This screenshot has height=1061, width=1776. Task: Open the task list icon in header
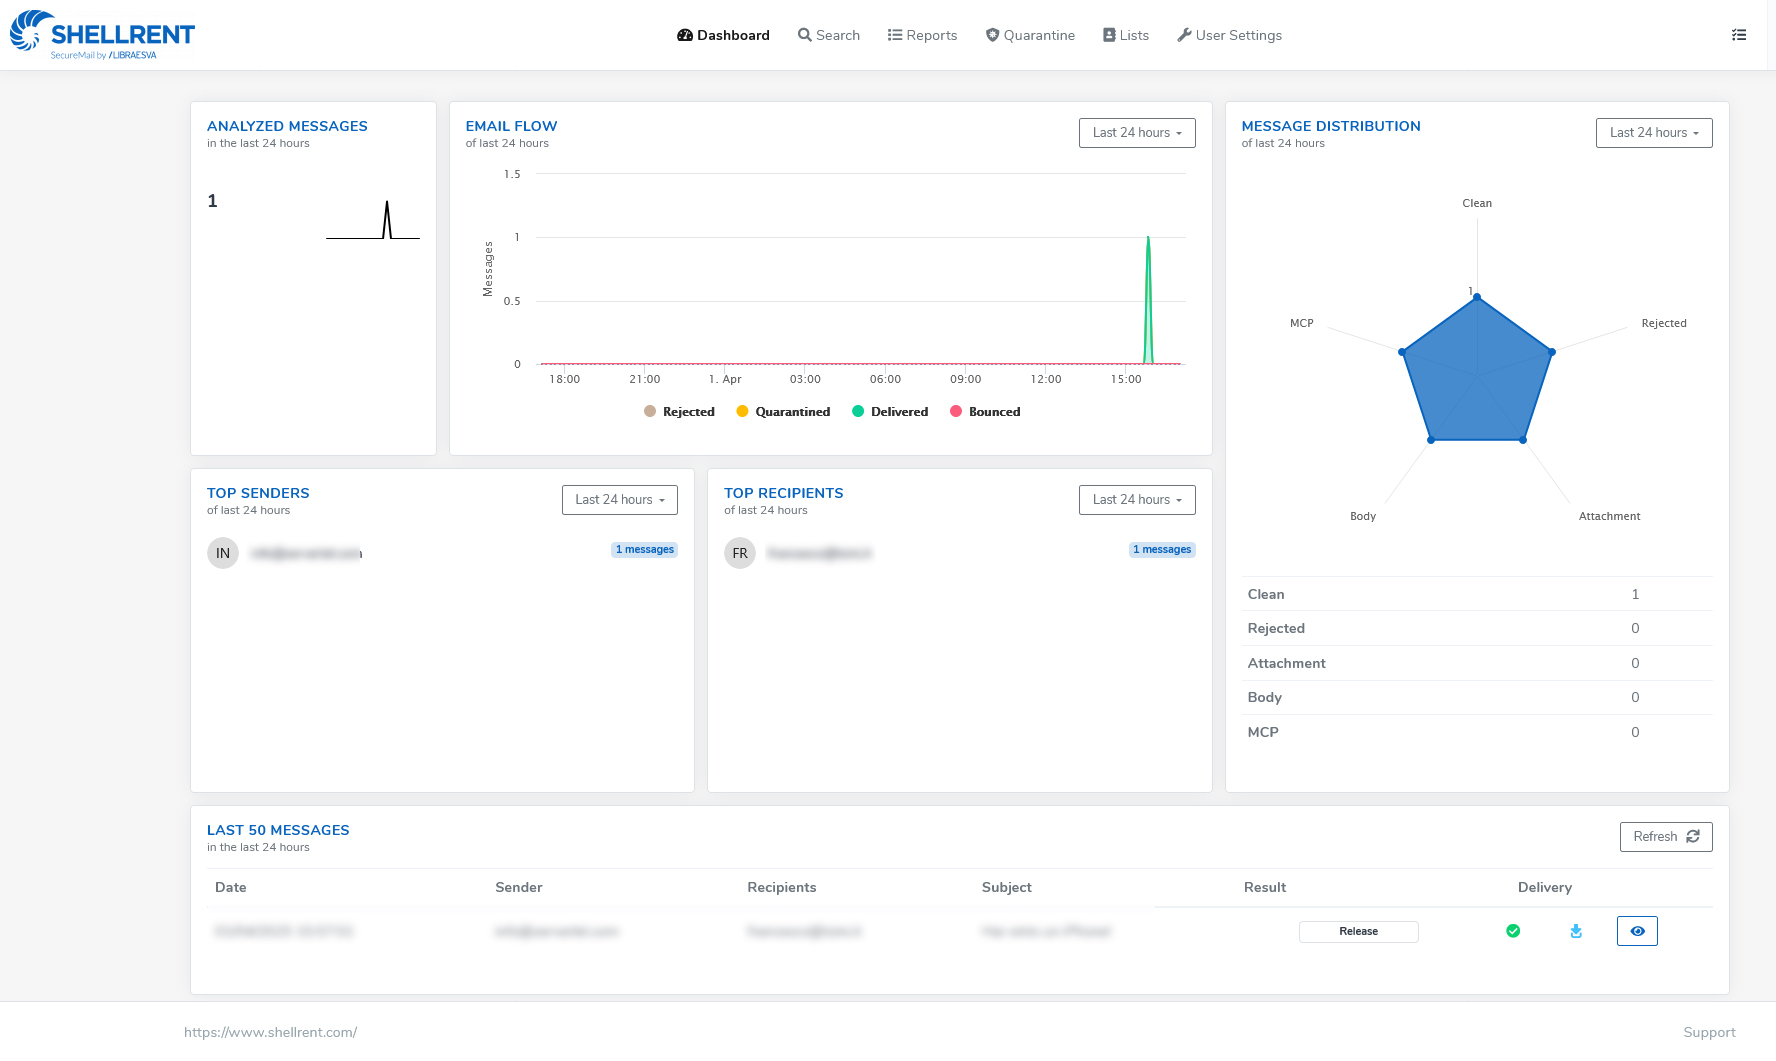[x=1739, y=35]
